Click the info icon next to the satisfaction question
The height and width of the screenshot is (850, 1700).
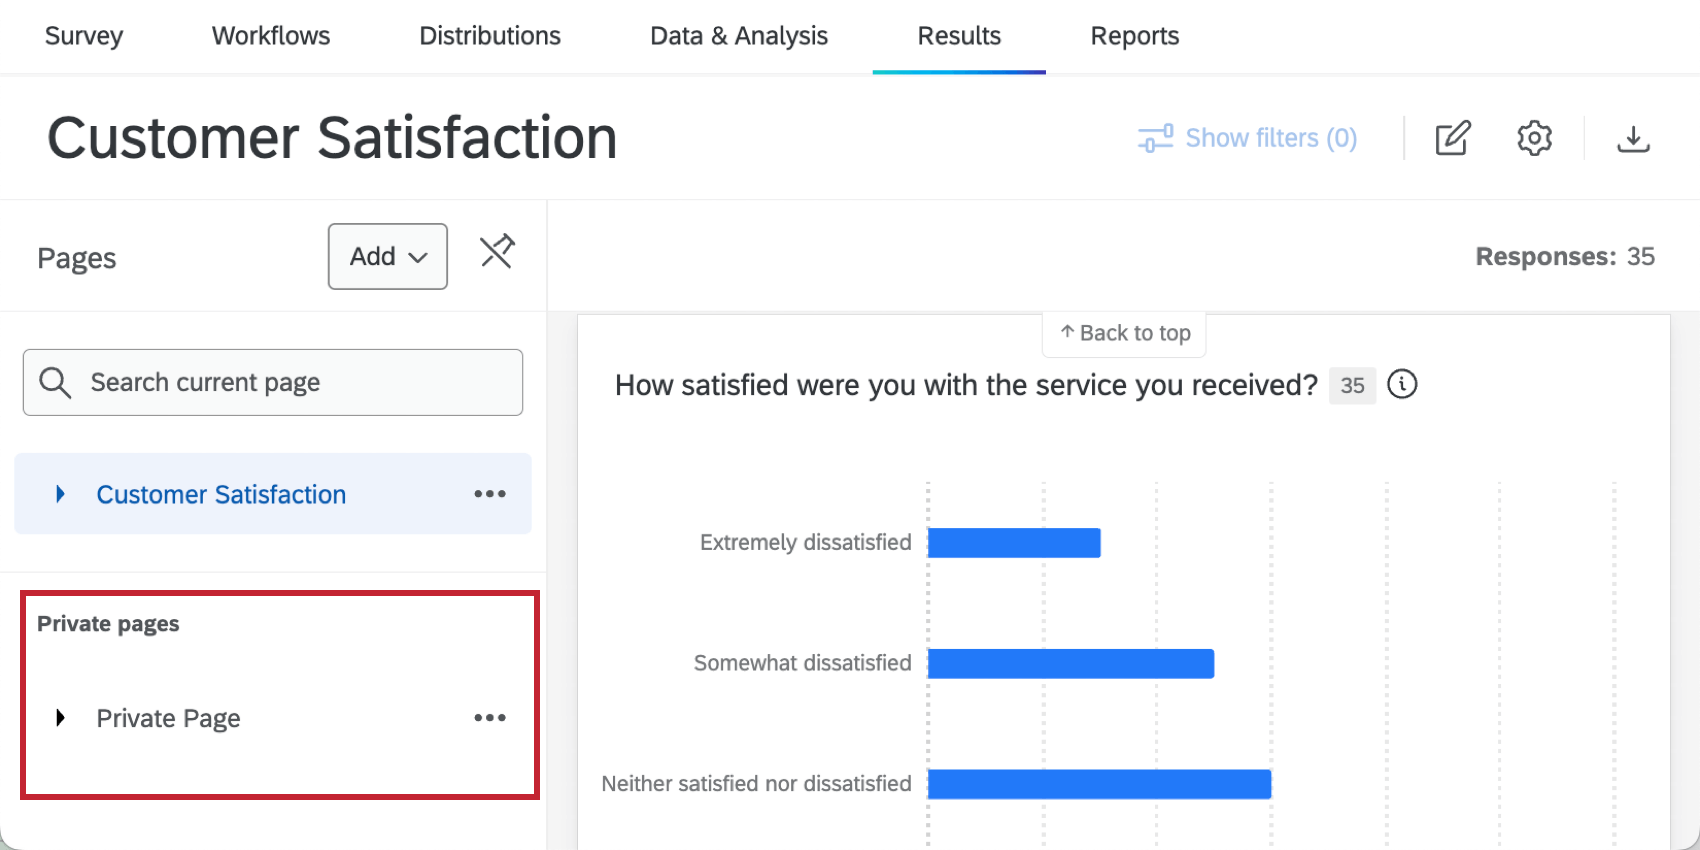(x=1402, y=385)
